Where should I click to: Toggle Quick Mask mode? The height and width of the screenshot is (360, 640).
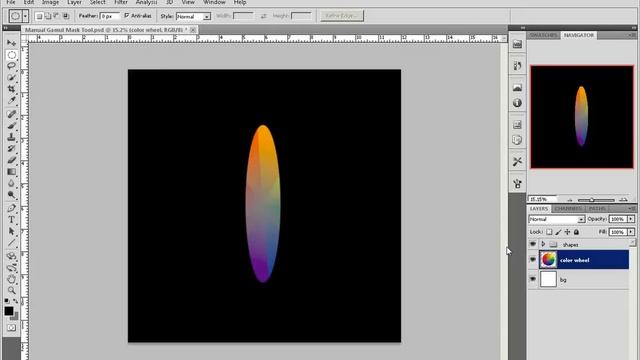(11, 328)
